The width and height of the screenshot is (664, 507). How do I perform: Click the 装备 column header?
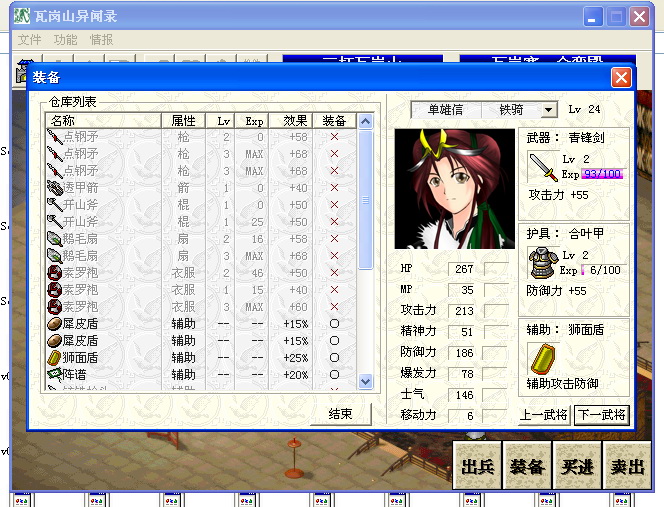pyautogui.click(x=335, y=121)
